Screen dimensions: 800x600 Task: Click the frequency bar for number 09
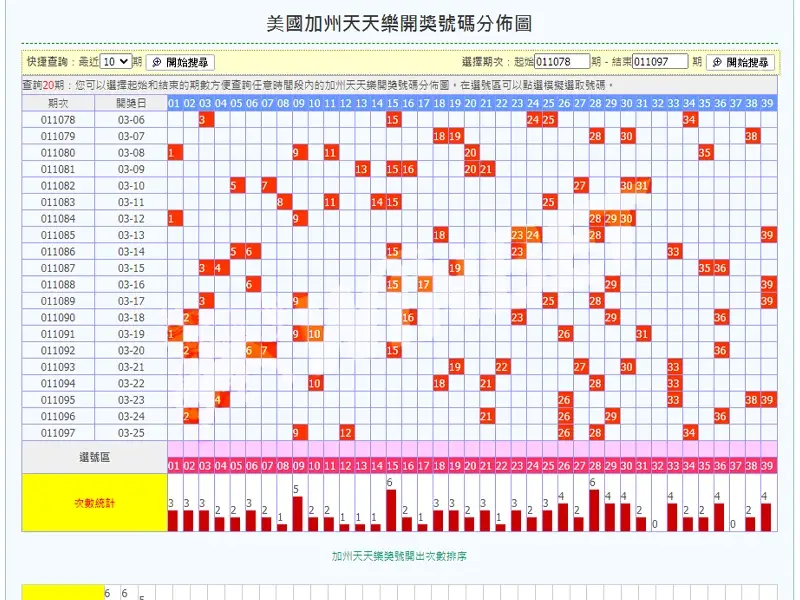tap(297, 514)
